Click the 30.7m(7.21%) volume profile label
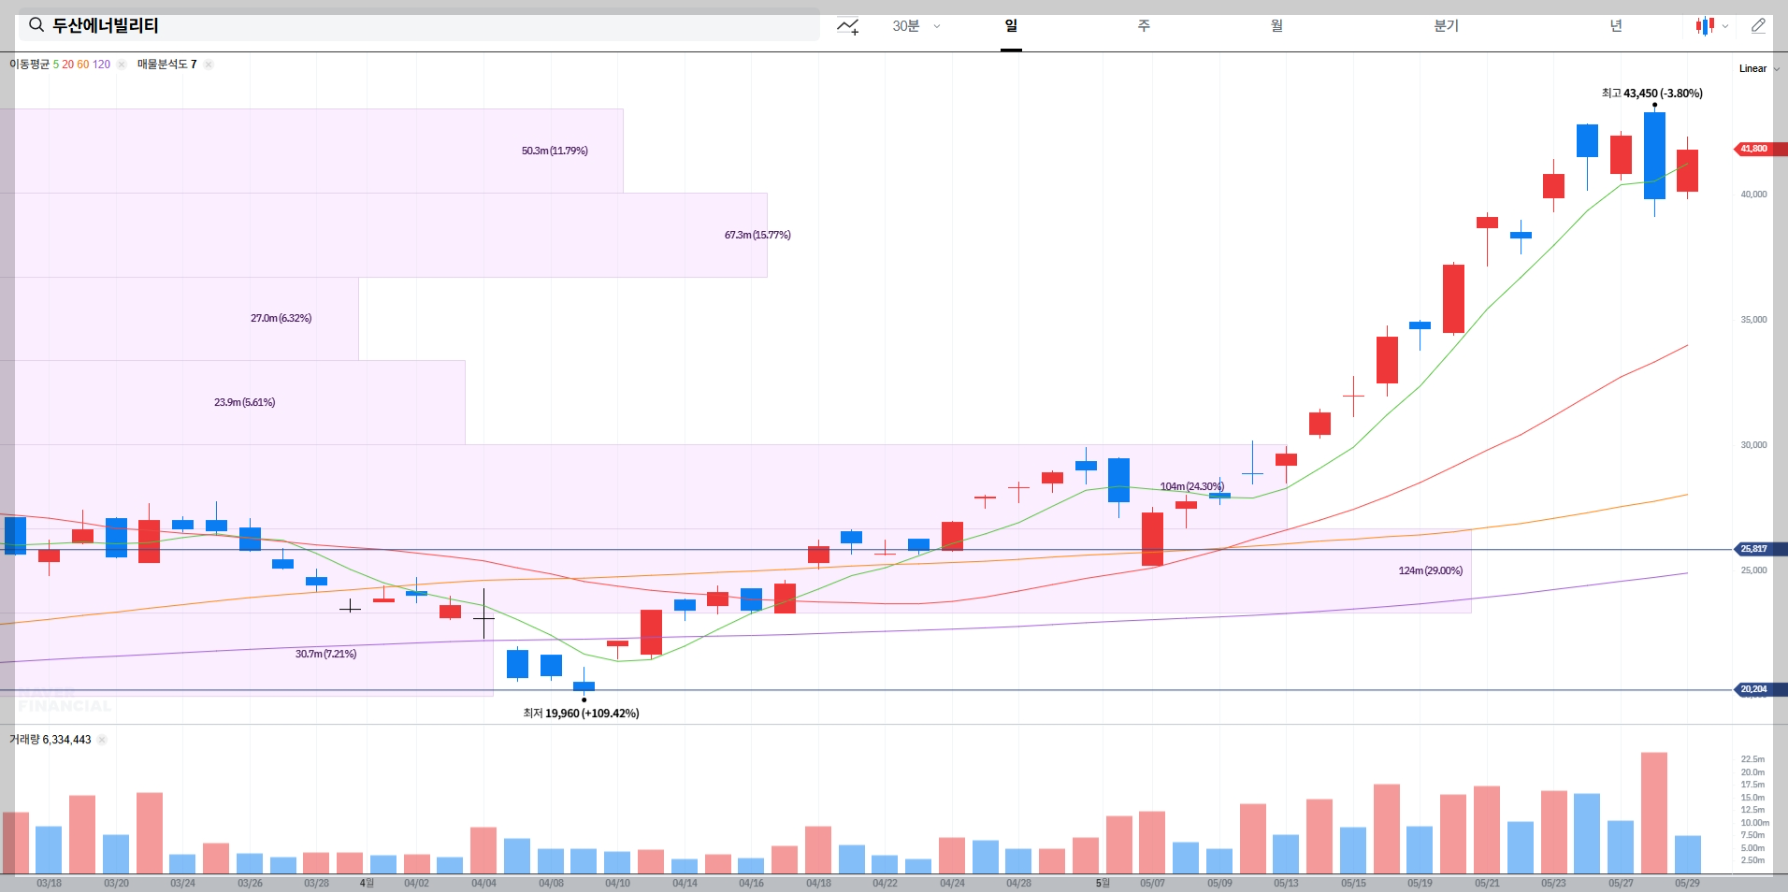Screen dimensions: 1788x892 click(325, 654)
